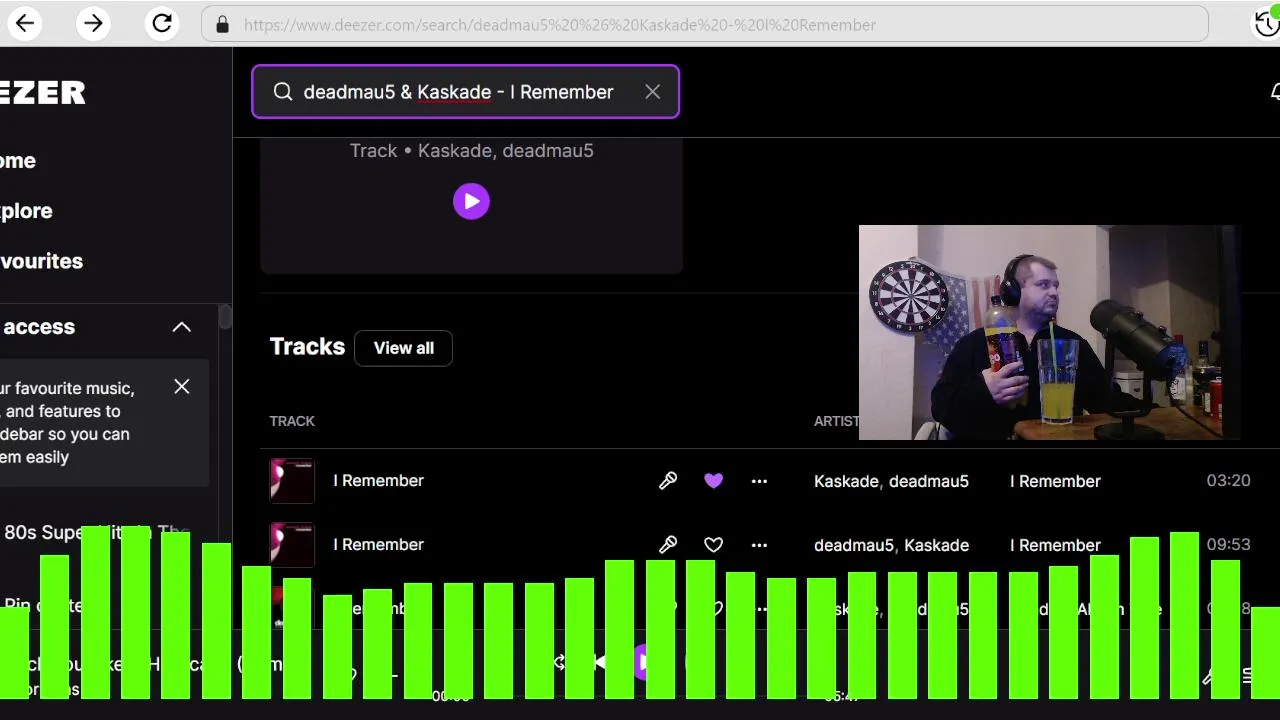The height and width of the screenshot is (720, 1280).
Task: Open lyrics microphone for 09:53 I Remember
Action: click(668, 545)
